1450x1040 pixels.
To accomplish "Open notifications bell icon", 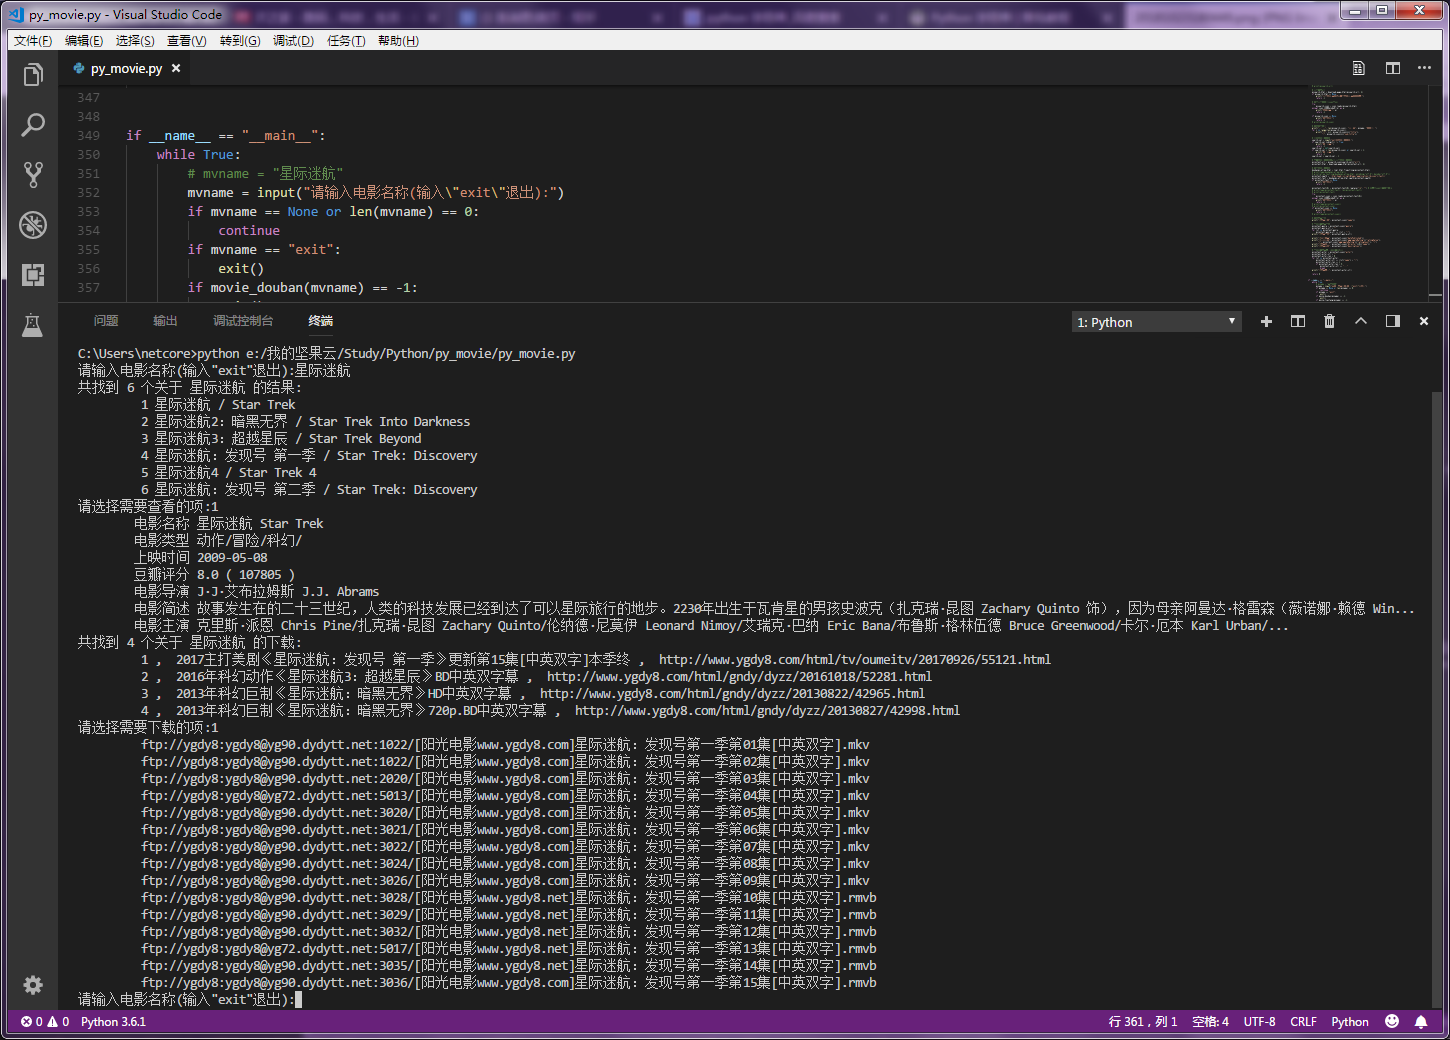I will click(1421, 1022).
